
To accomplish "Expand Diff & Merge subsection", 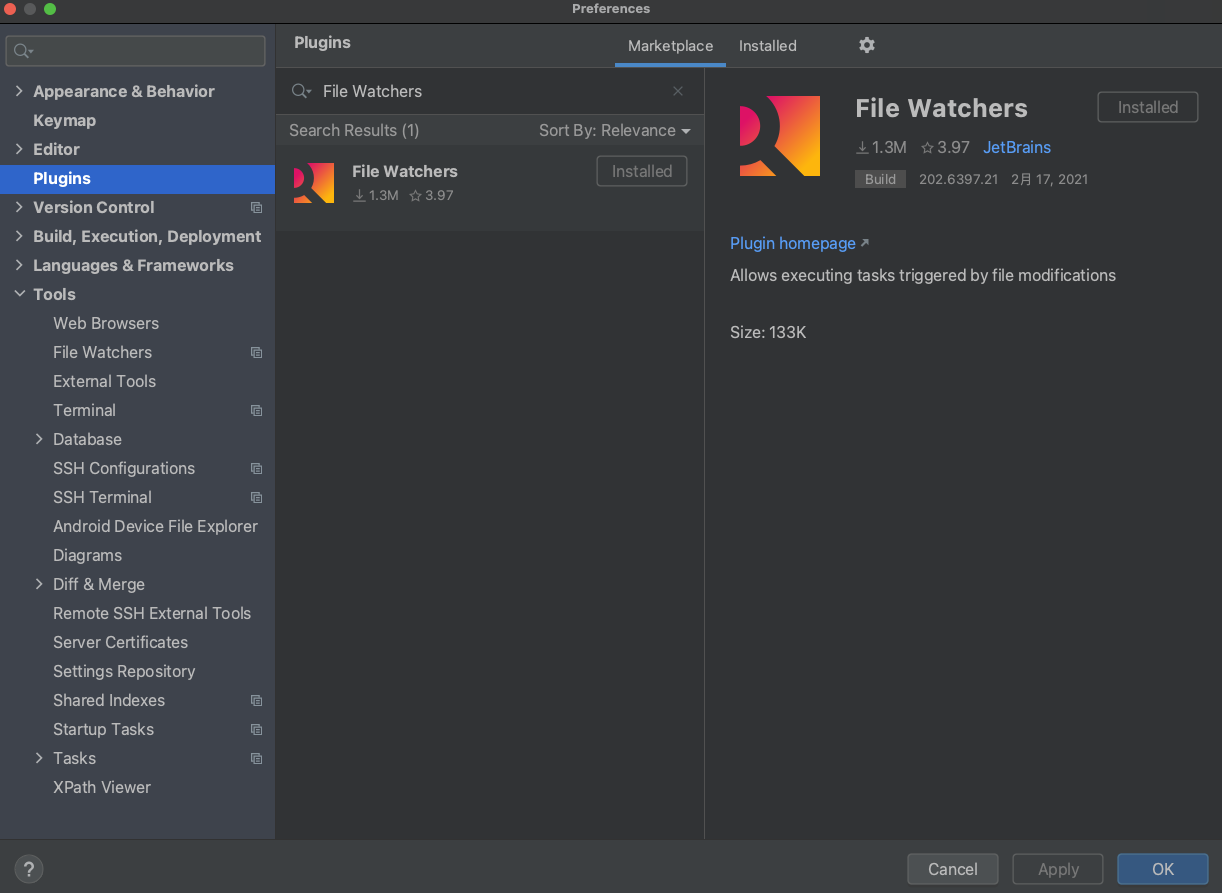I will 39,584.
